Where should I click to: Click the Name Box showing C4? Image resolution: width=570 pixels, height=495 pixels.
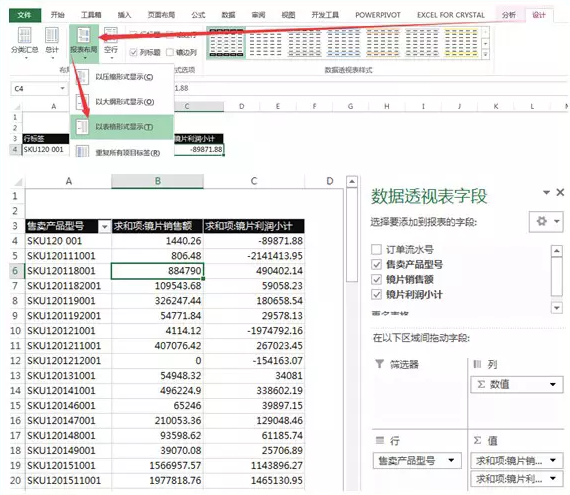39,89
